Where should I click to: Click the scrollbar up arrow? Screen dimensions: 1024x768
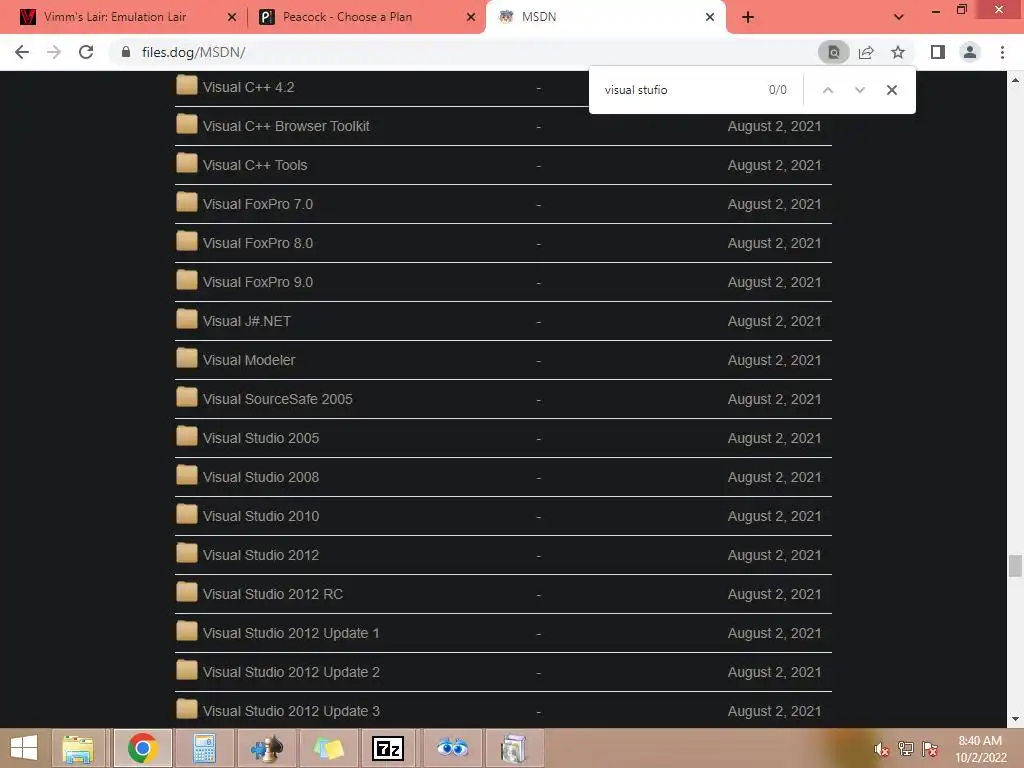pos(1015,80)
